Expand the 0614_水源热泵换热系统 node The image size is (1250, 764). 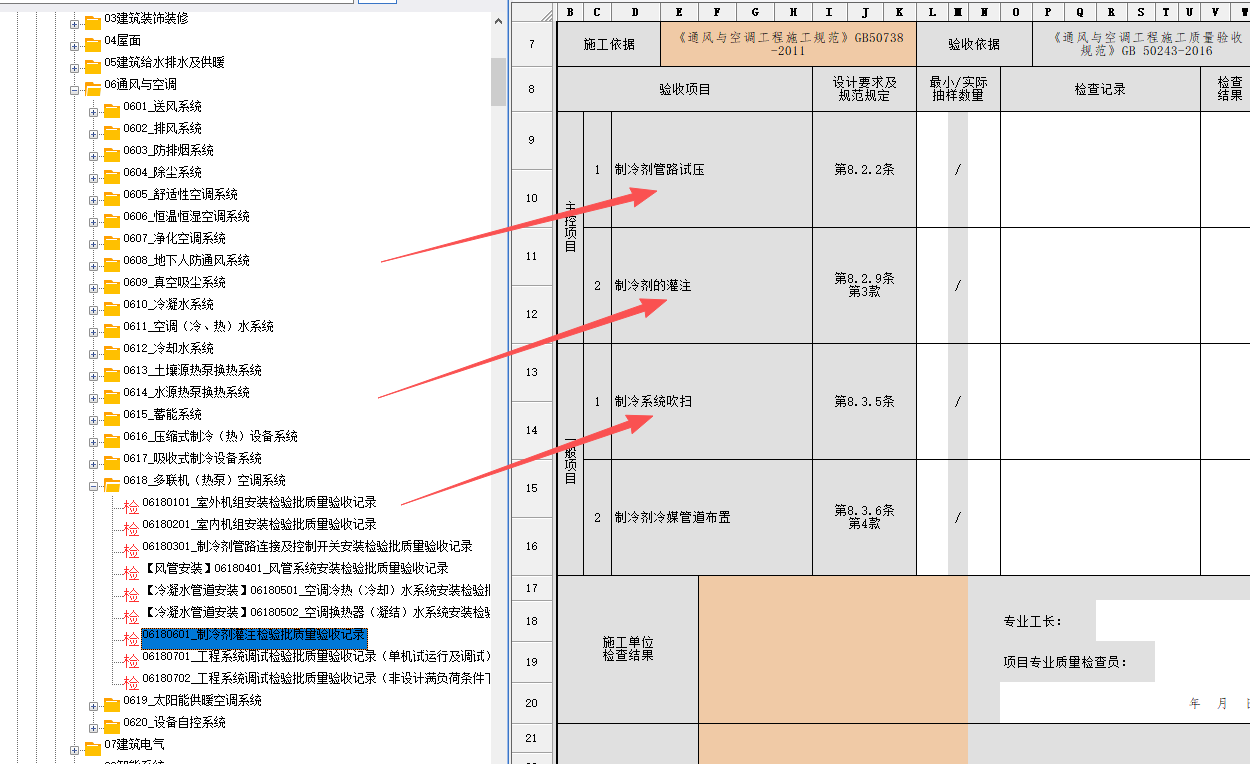tap(94, 398)
